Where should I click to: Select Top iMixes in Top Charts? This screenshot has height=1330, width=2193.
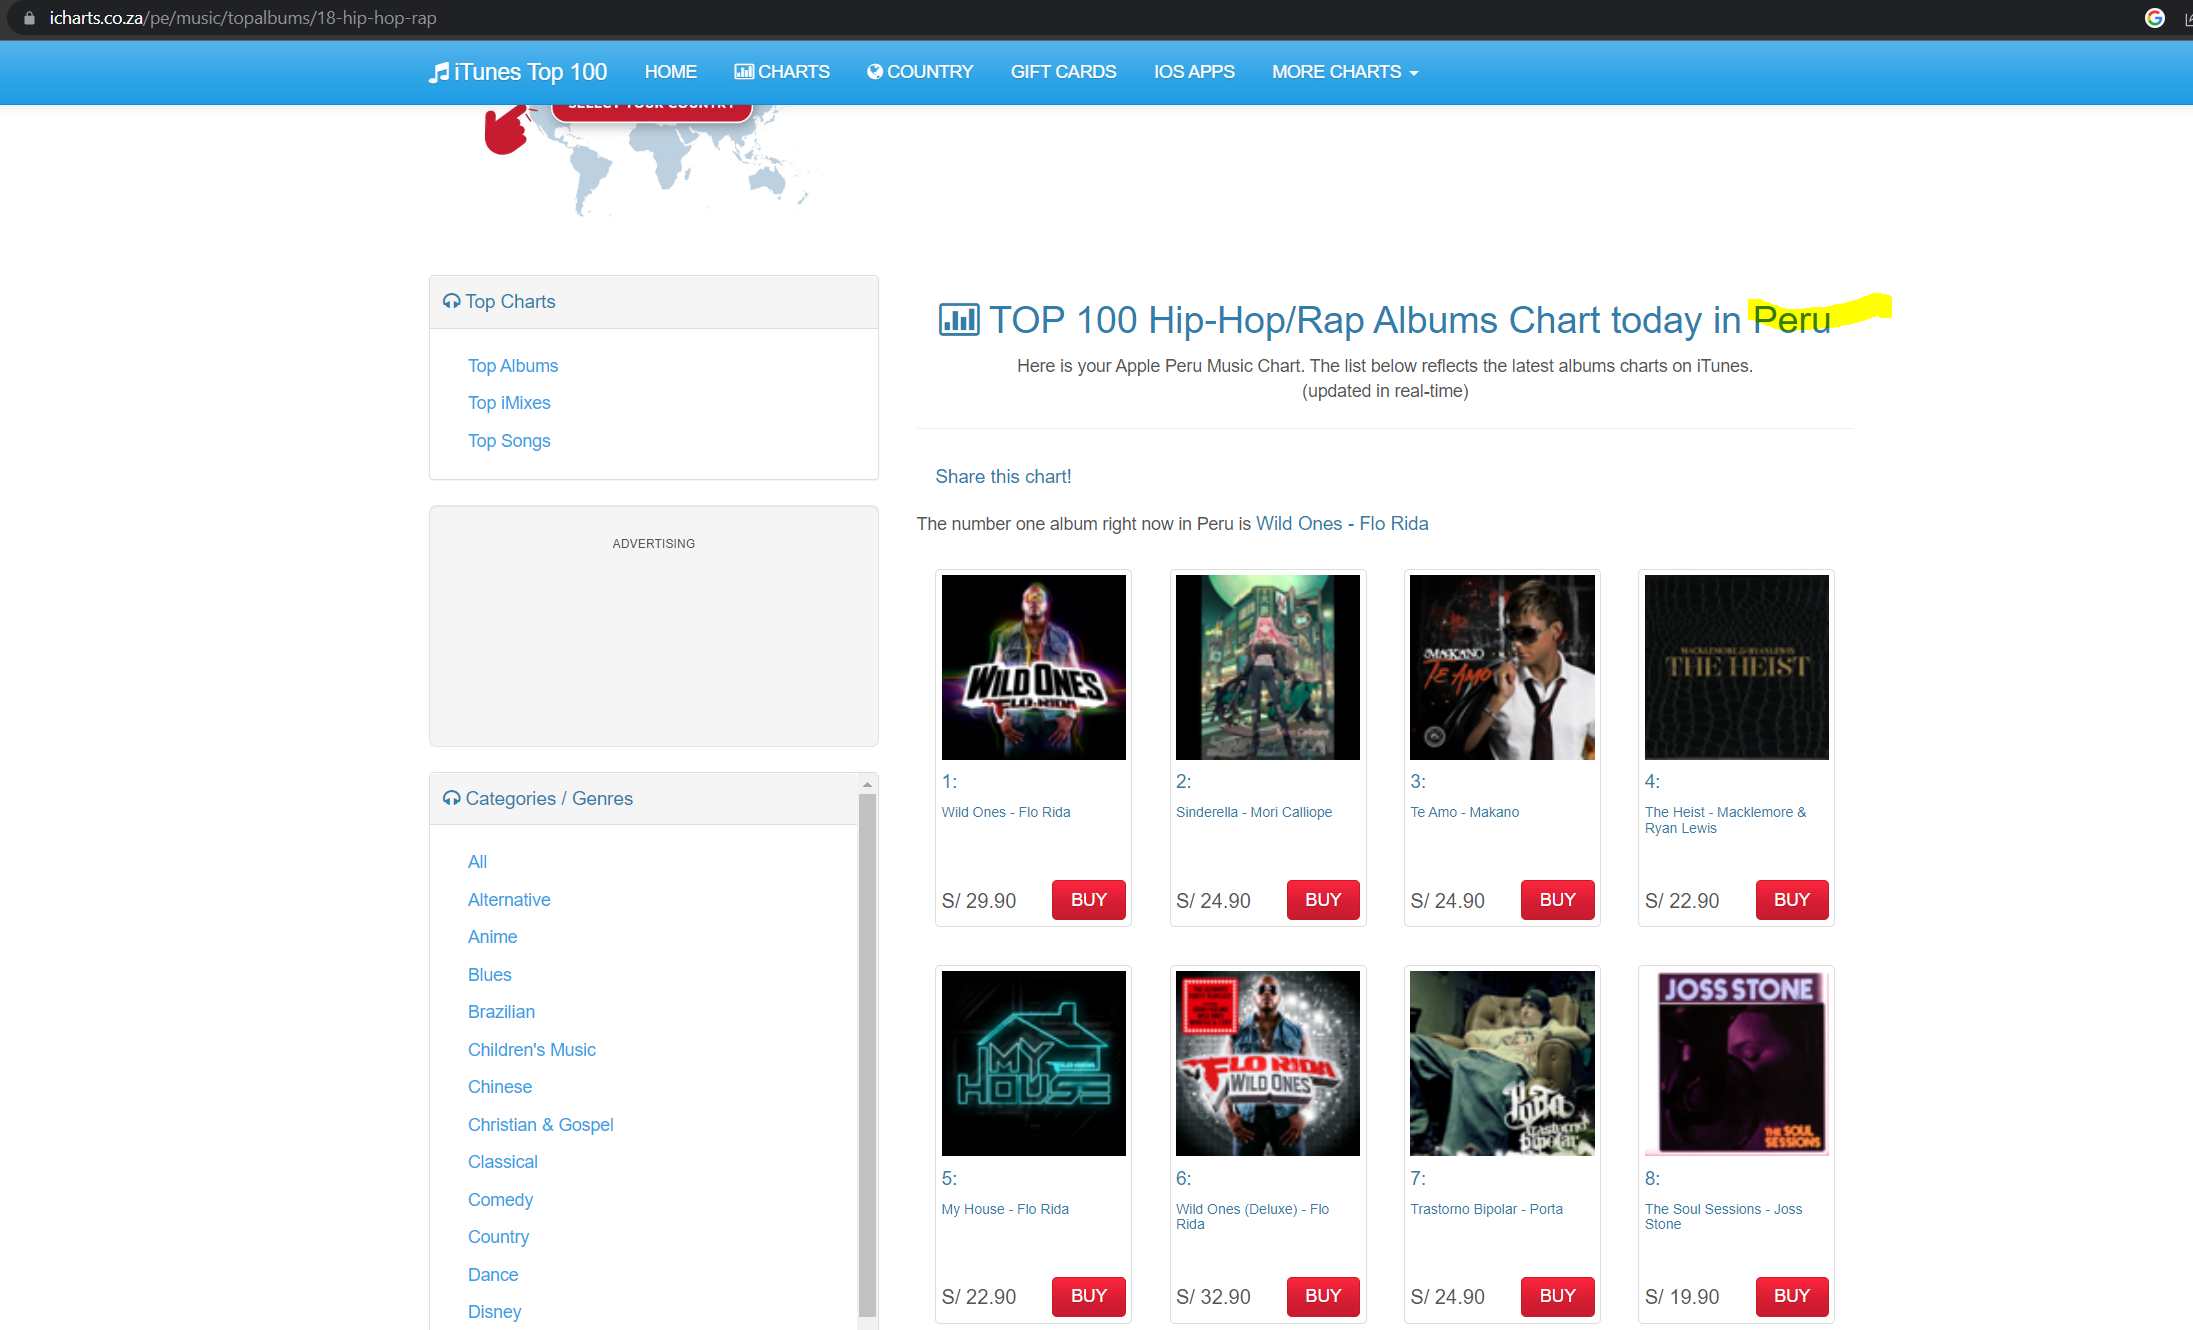coord(509,403)
